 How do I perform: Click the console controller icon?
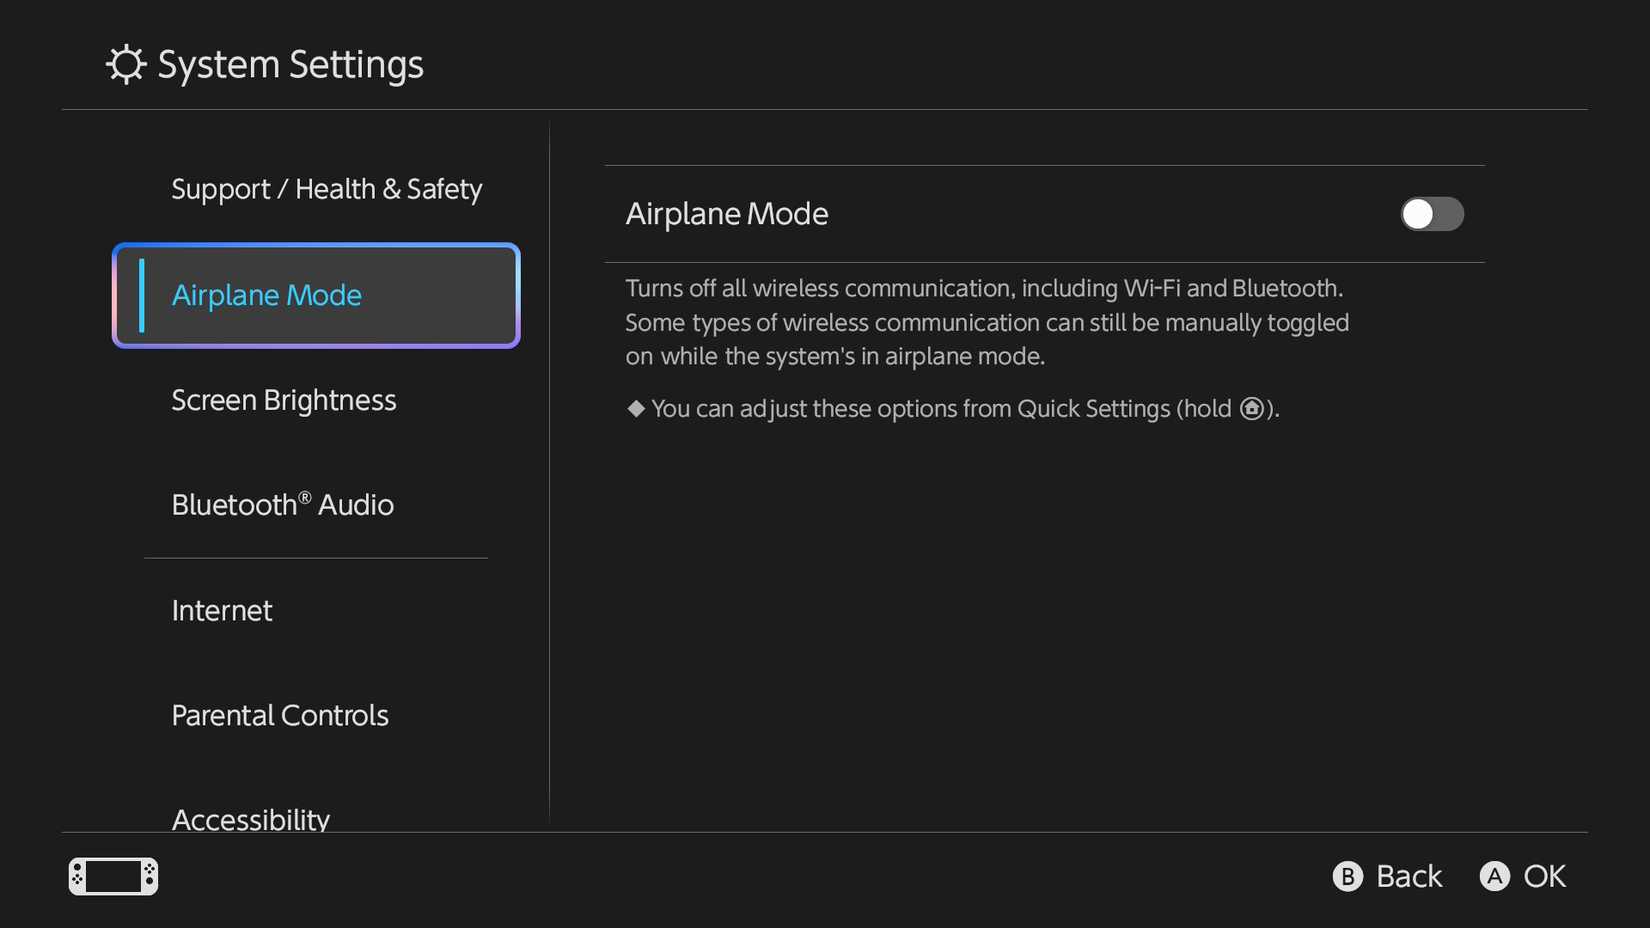(x=113, y=876)
